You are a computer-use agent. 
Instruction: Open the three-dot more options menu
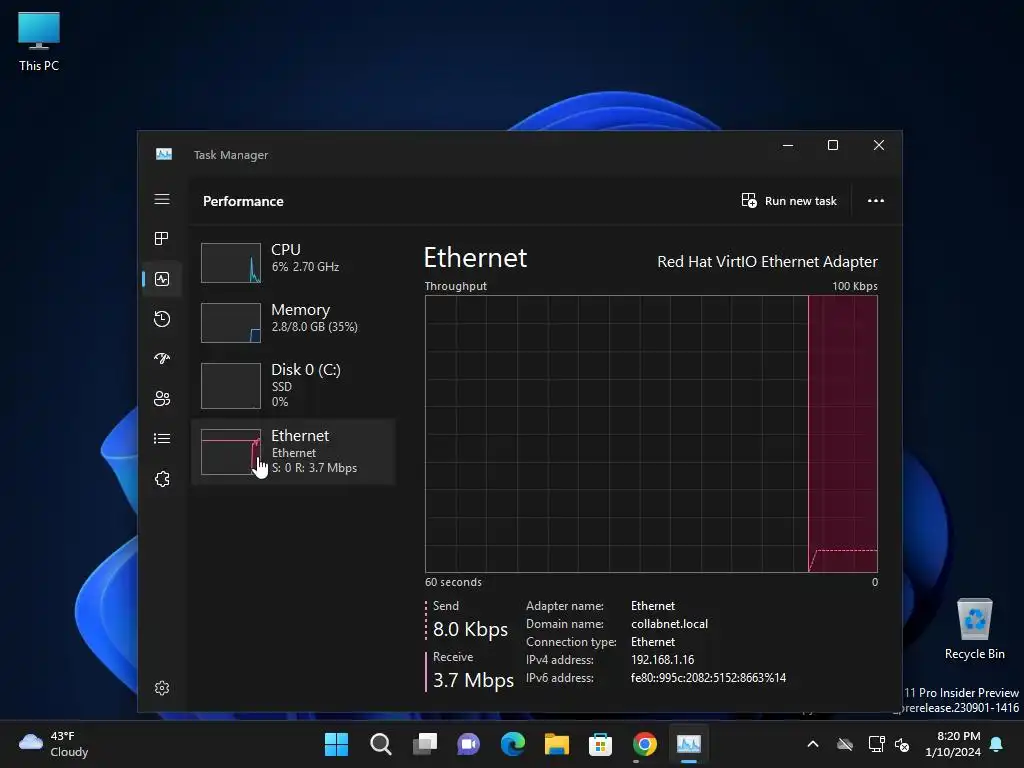tap(876, 200)
